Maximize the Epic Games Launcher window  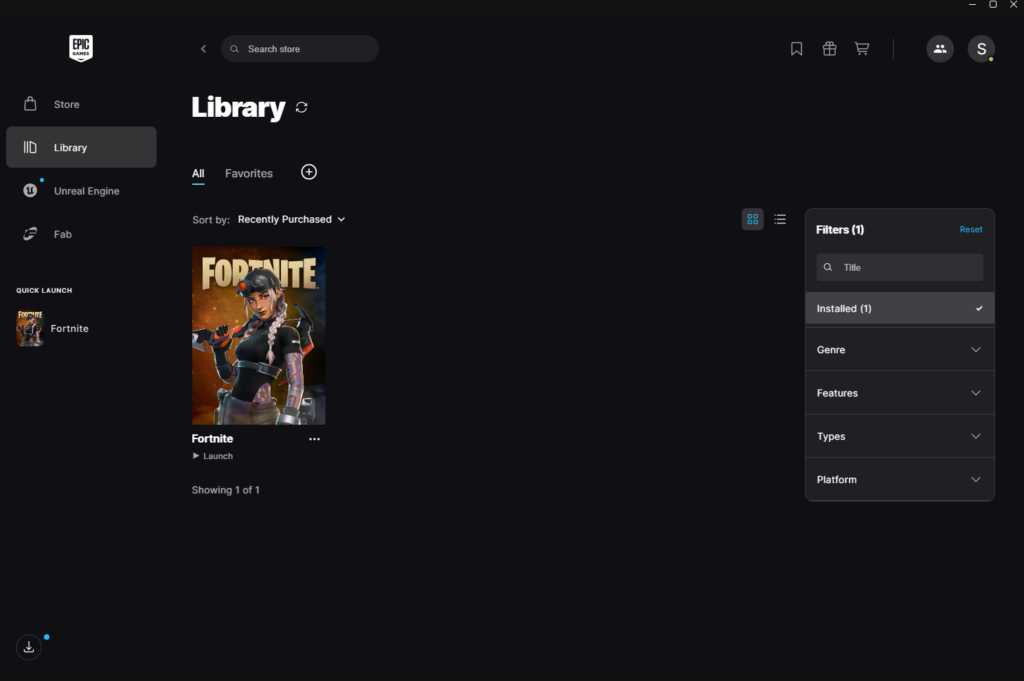(993, 5)
